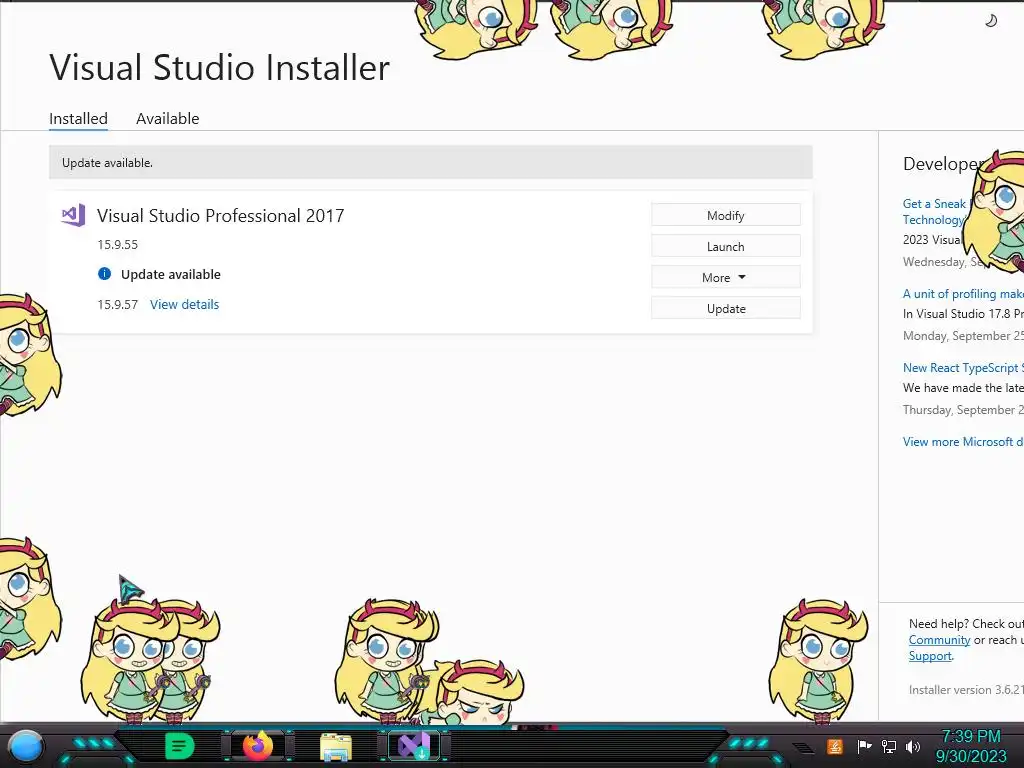Select version text 15.9.55

[118, 245]
